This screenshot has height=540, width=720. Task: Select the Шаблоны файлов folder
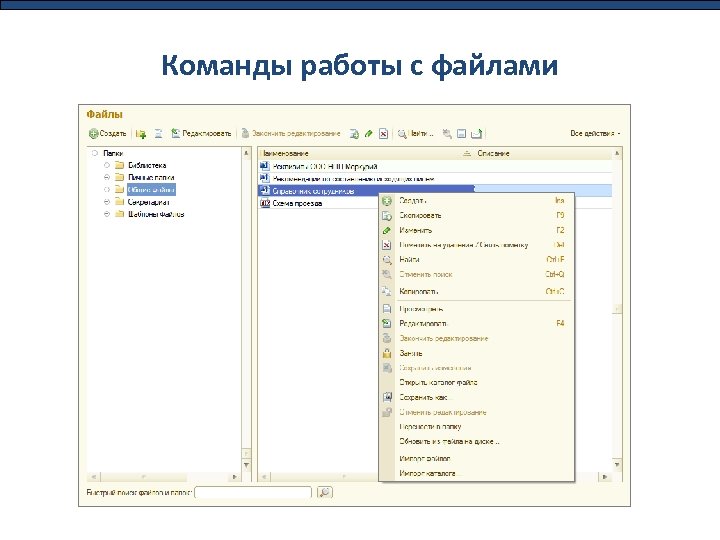click(x=156, y=214)
